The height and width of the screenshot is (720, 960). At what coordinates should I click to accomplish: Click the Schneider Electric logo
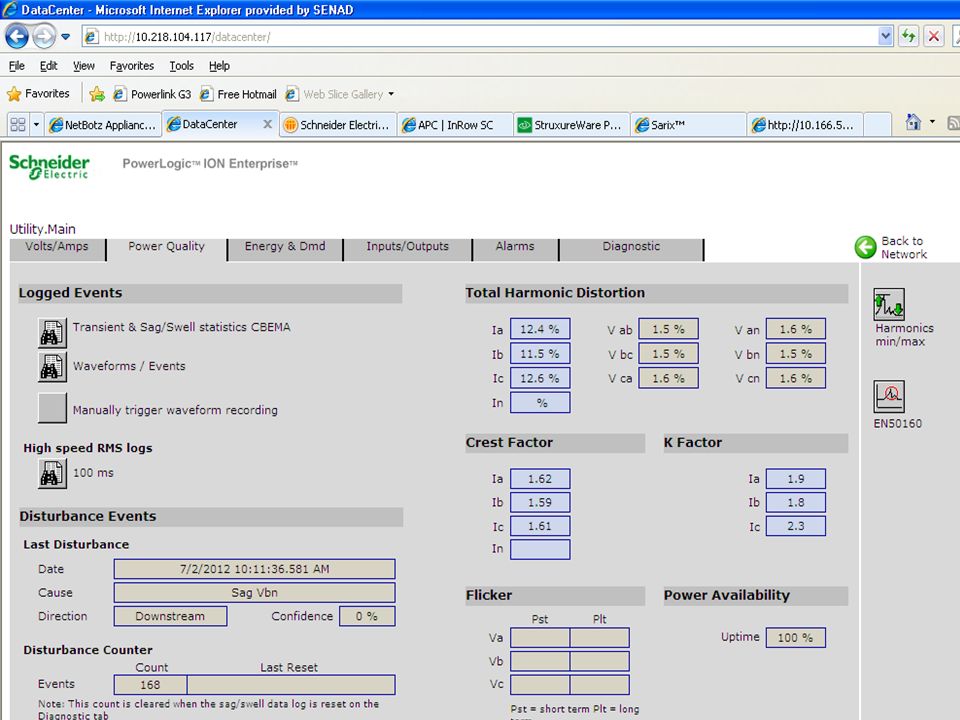pyautogui.click(x=49, y=167)
